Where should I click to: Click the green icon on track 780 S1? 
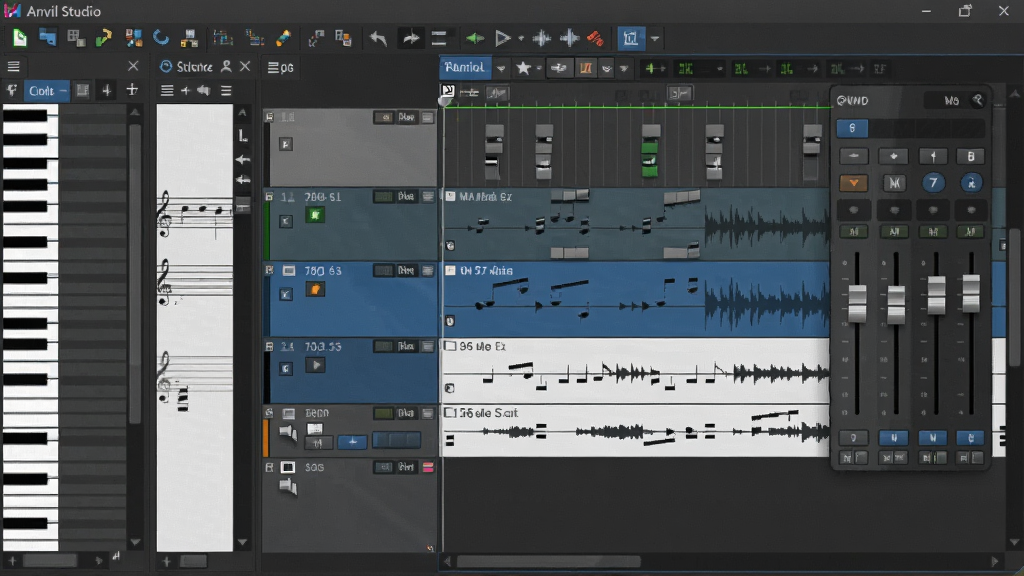tap(315, 215)
